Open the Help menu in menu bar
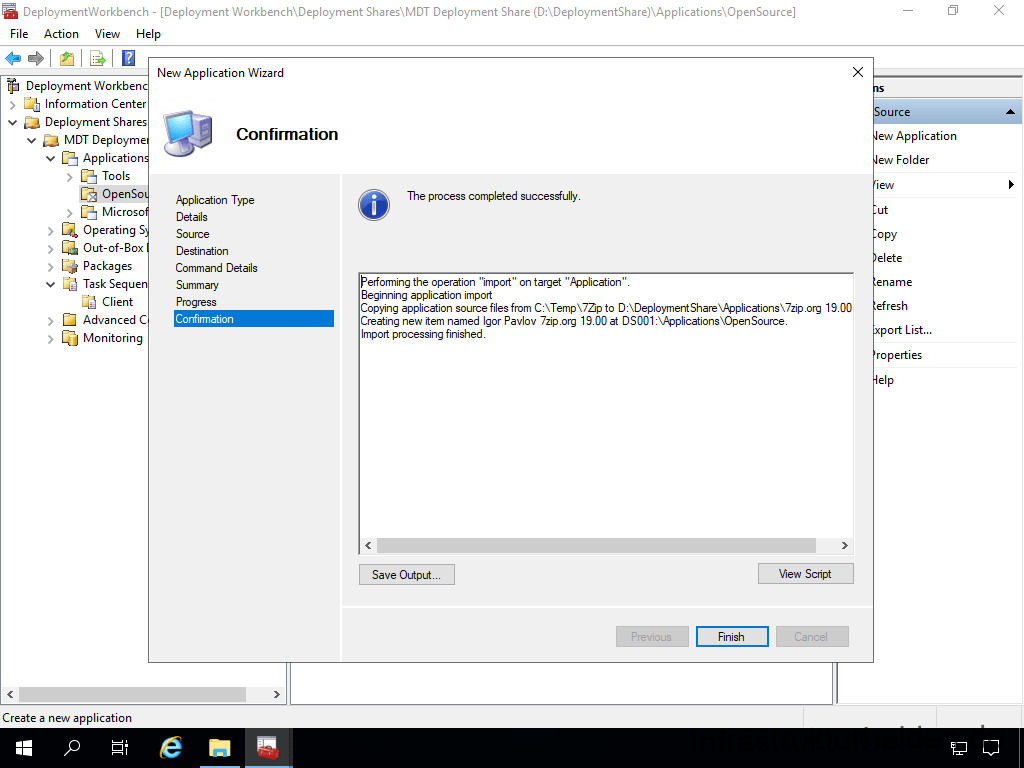This screenshot has width=1024, height=768. tap(148, 34)
